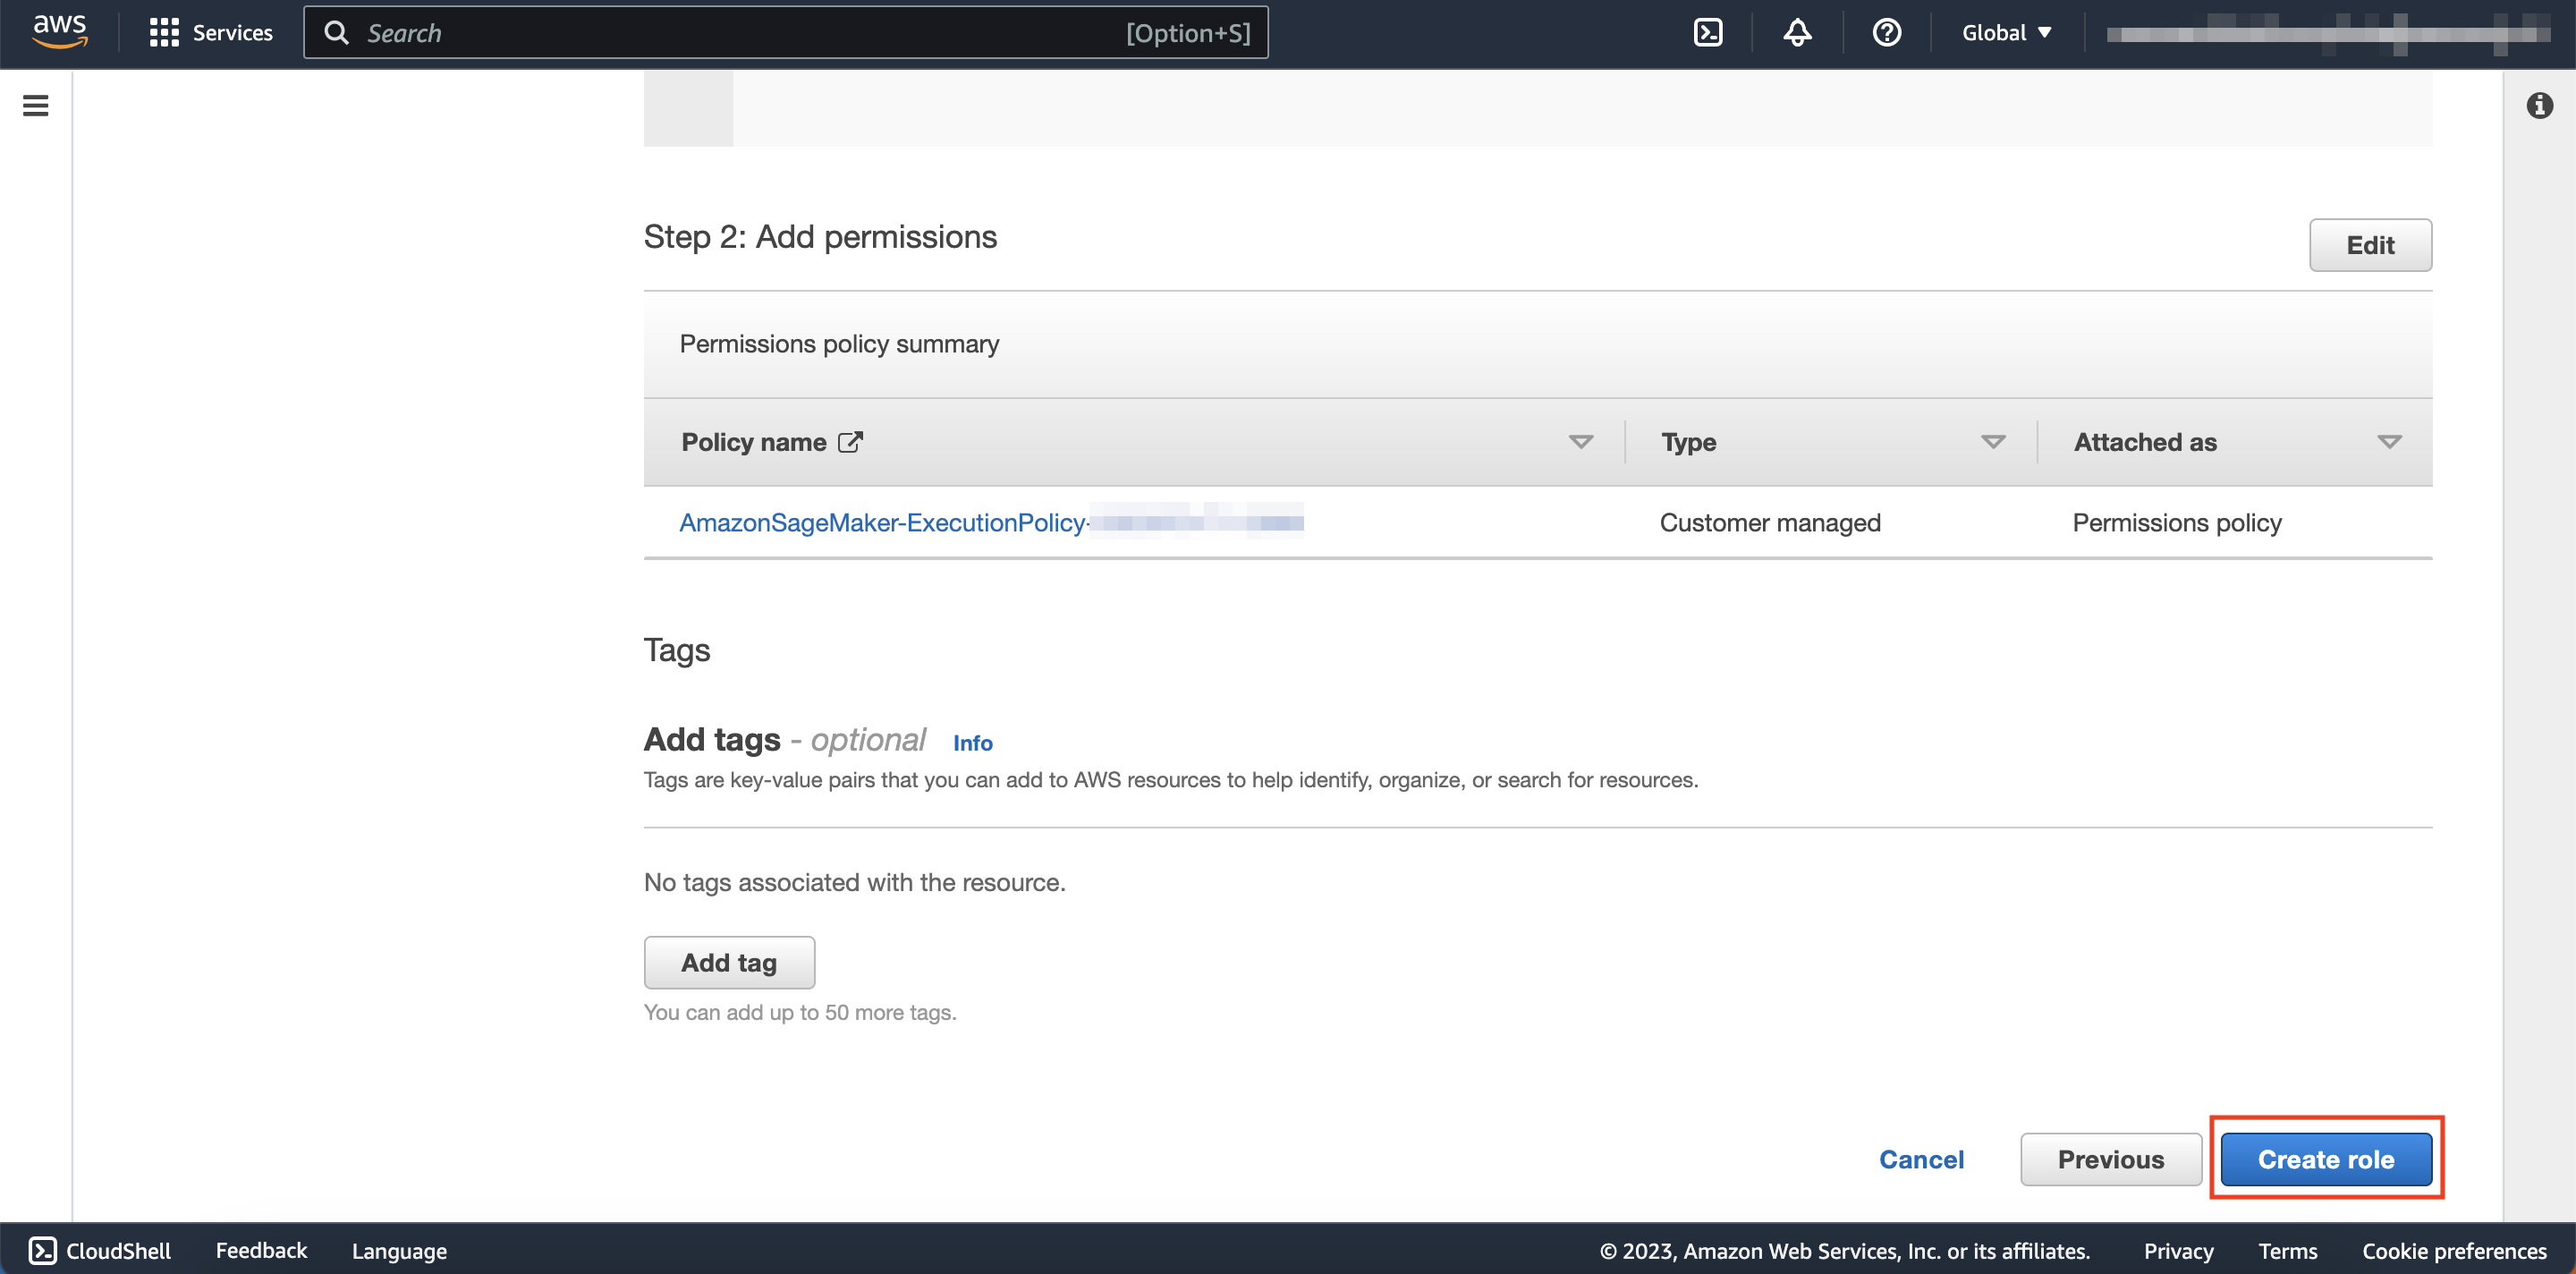Click the Previous button
2576x1274 pixels.
point(2110,1159)
